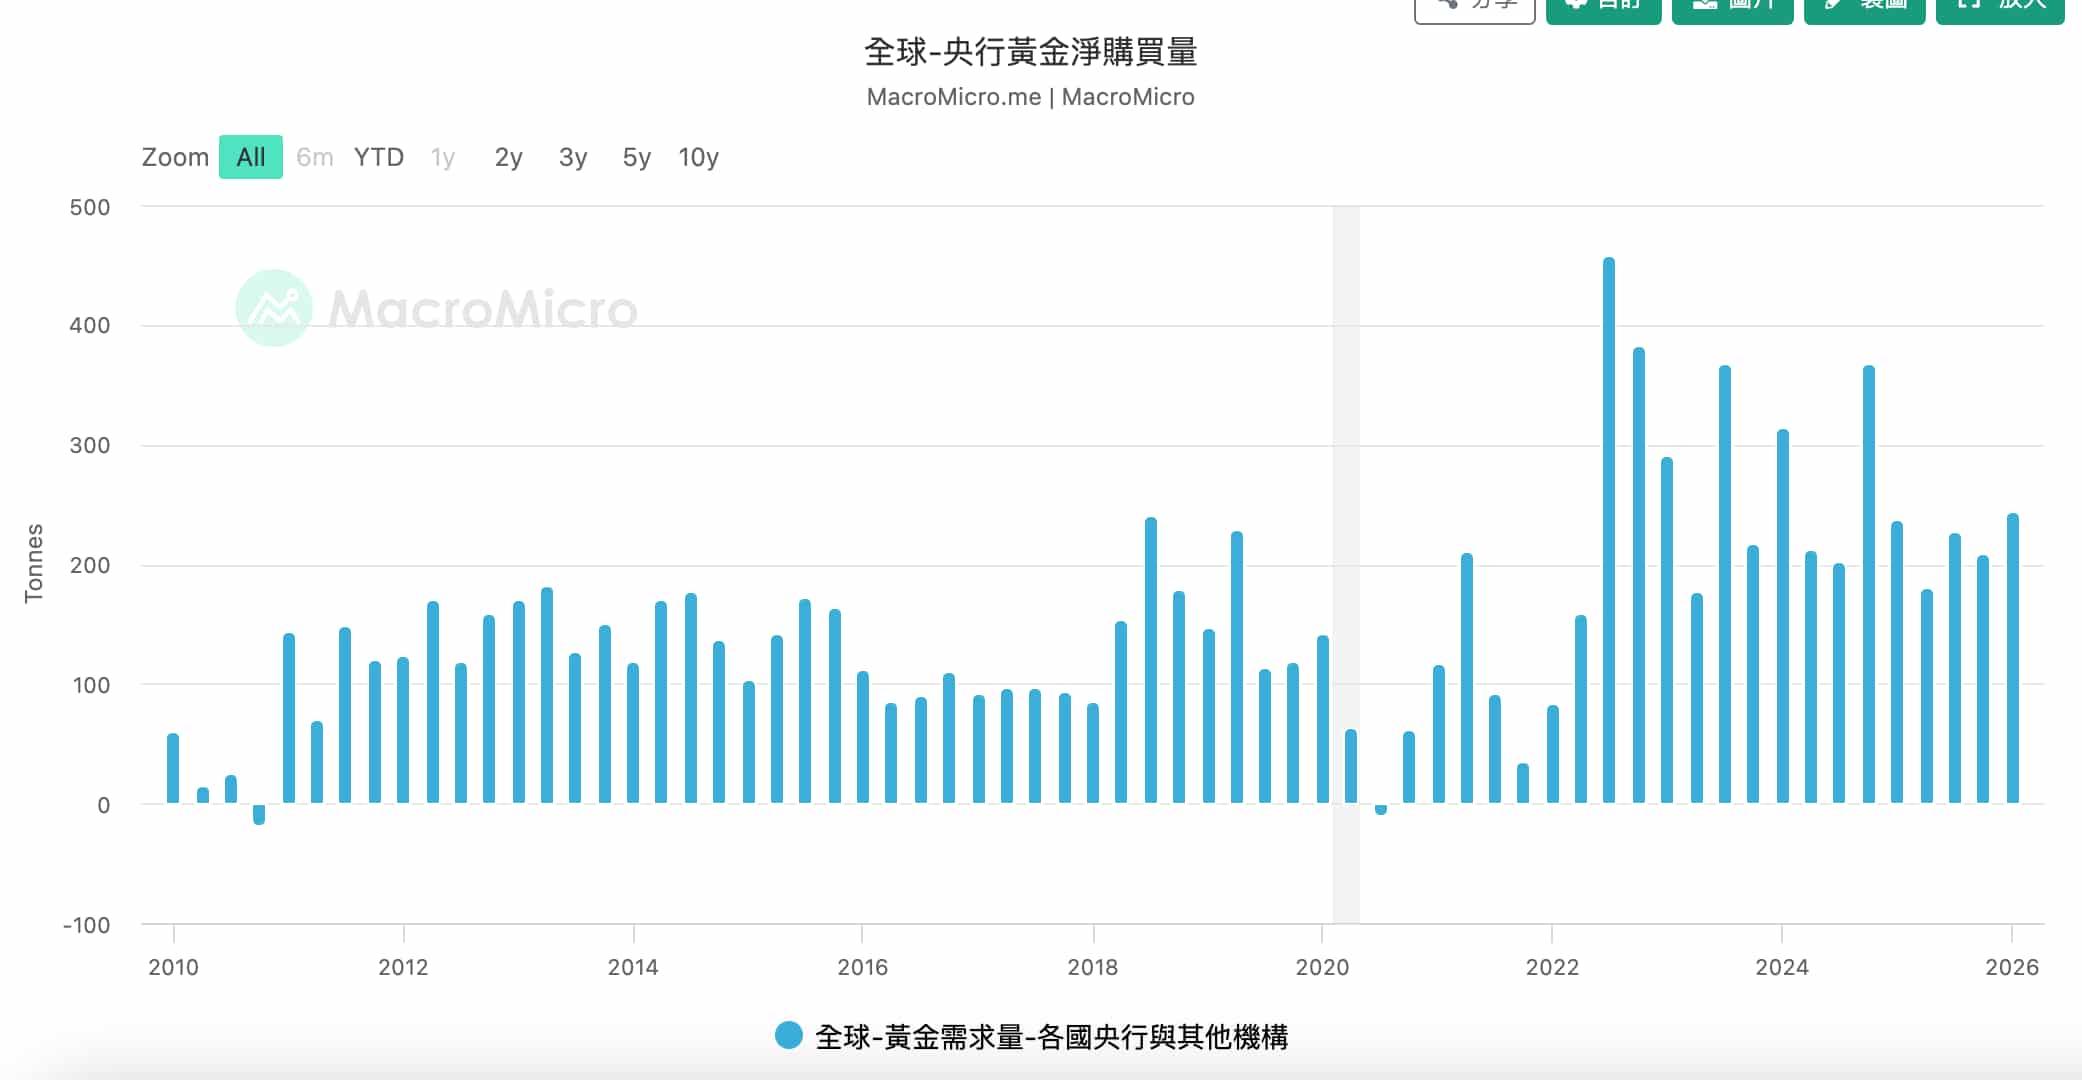Click the 圖片 image download button

point(1733,8)
